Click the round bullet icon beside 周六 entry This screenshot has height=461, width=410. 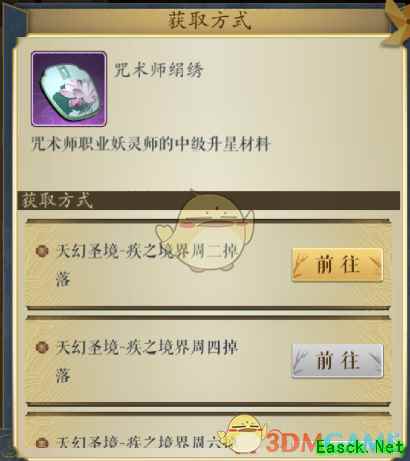pos(42,443)
